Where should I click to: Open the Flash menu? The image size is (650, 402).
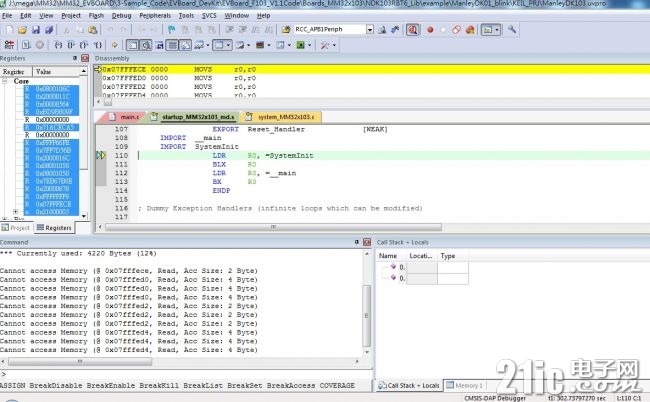click(96, 15)
